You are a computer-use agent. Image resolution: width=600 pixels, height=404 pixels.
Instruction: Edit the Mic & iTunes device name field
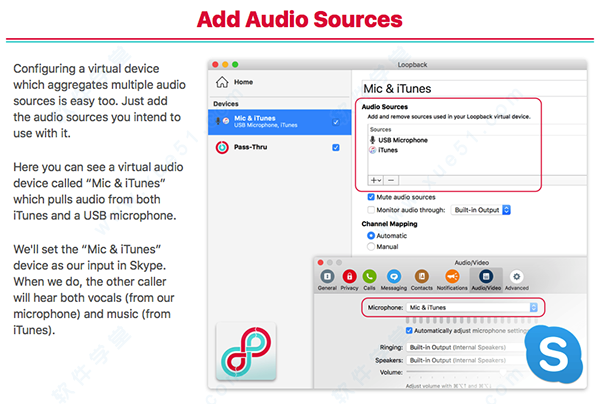474,88
